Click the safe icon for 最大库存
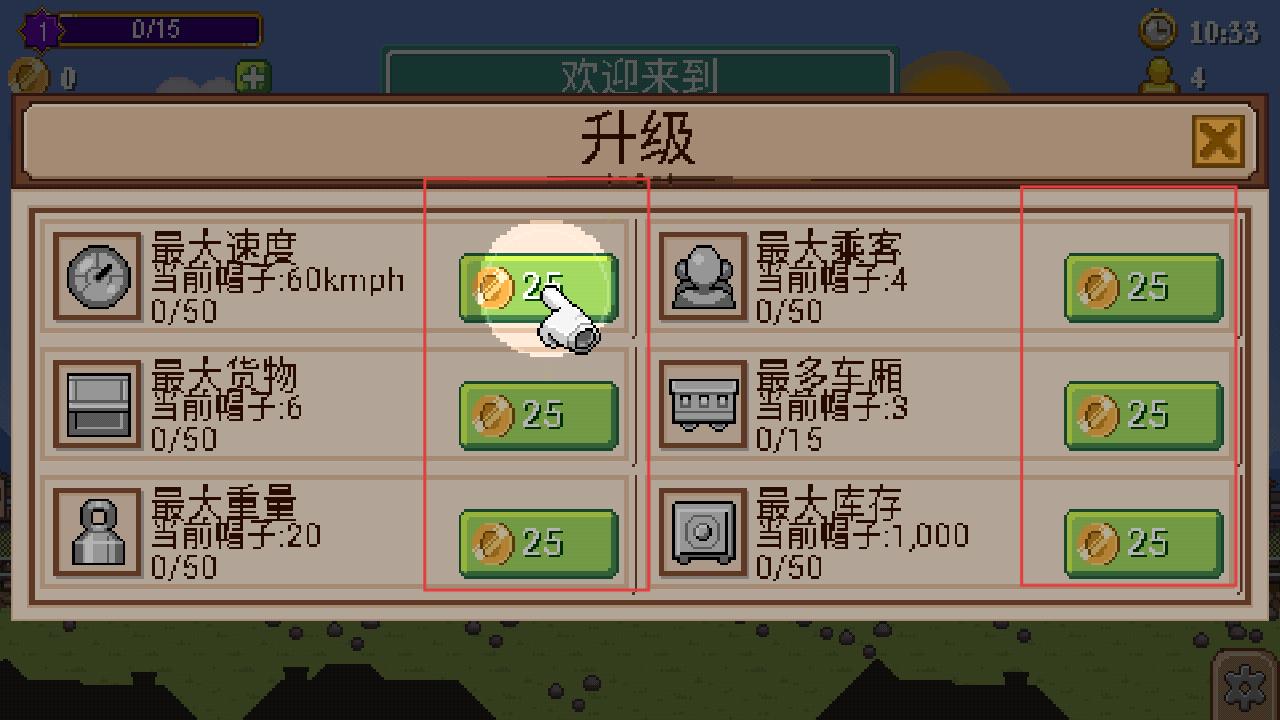The image size is (1280, 720). click(703, 532)
